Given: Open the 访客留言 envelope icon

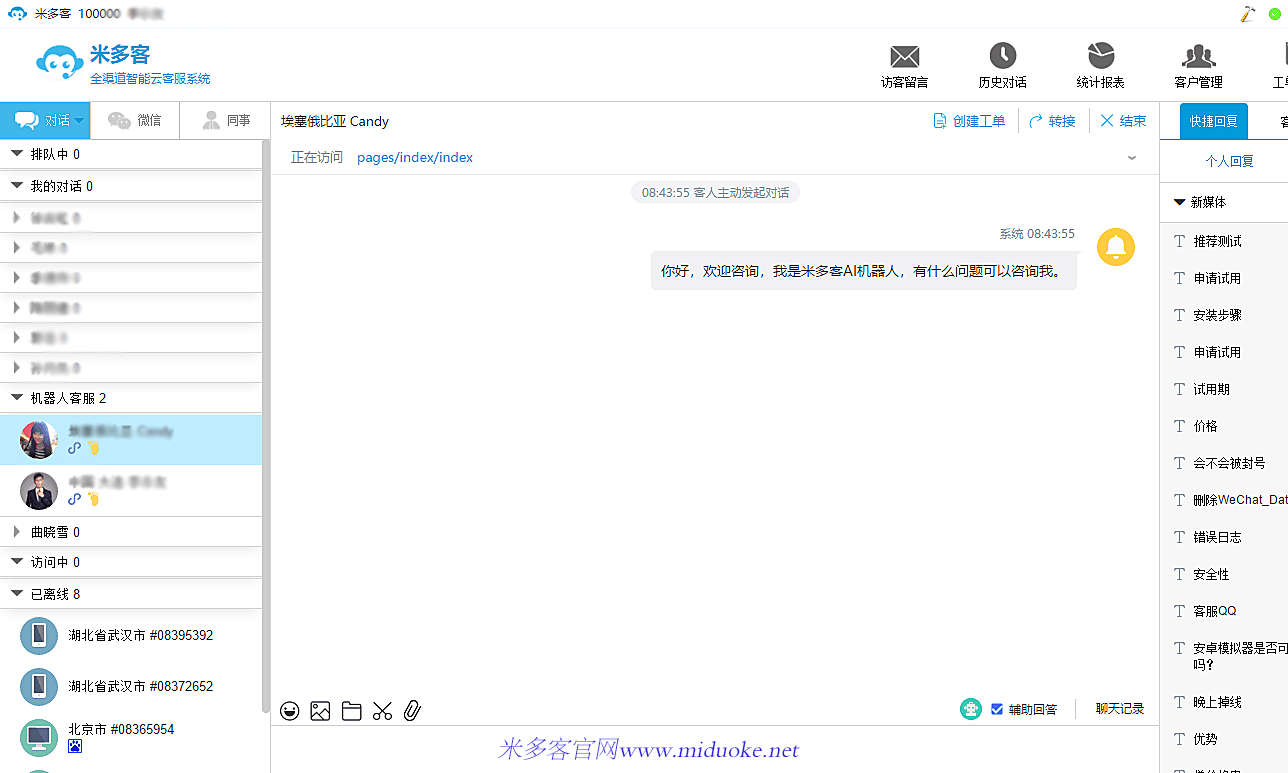Looking at the screenshot, I should click(x=904, y=57).
